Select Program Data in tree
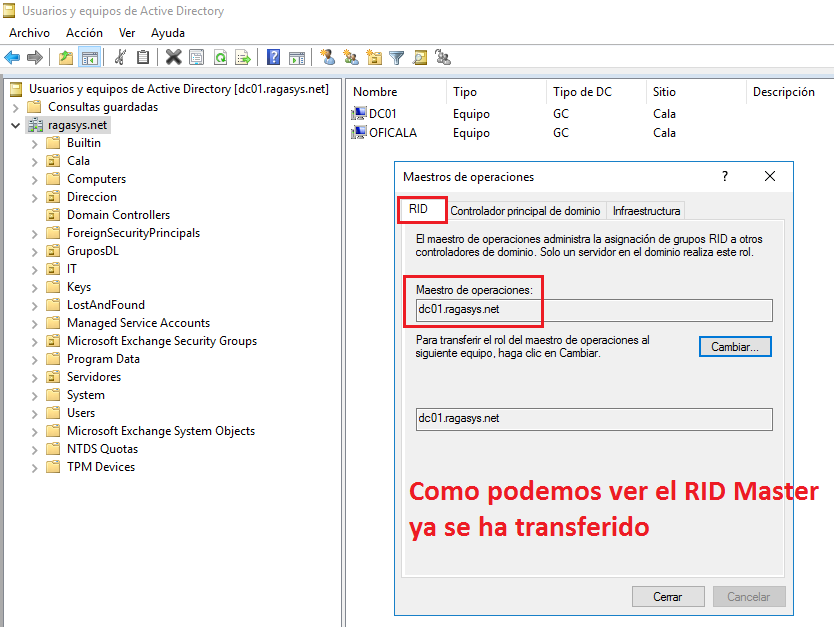834x627 pixels. click(103, 359)
